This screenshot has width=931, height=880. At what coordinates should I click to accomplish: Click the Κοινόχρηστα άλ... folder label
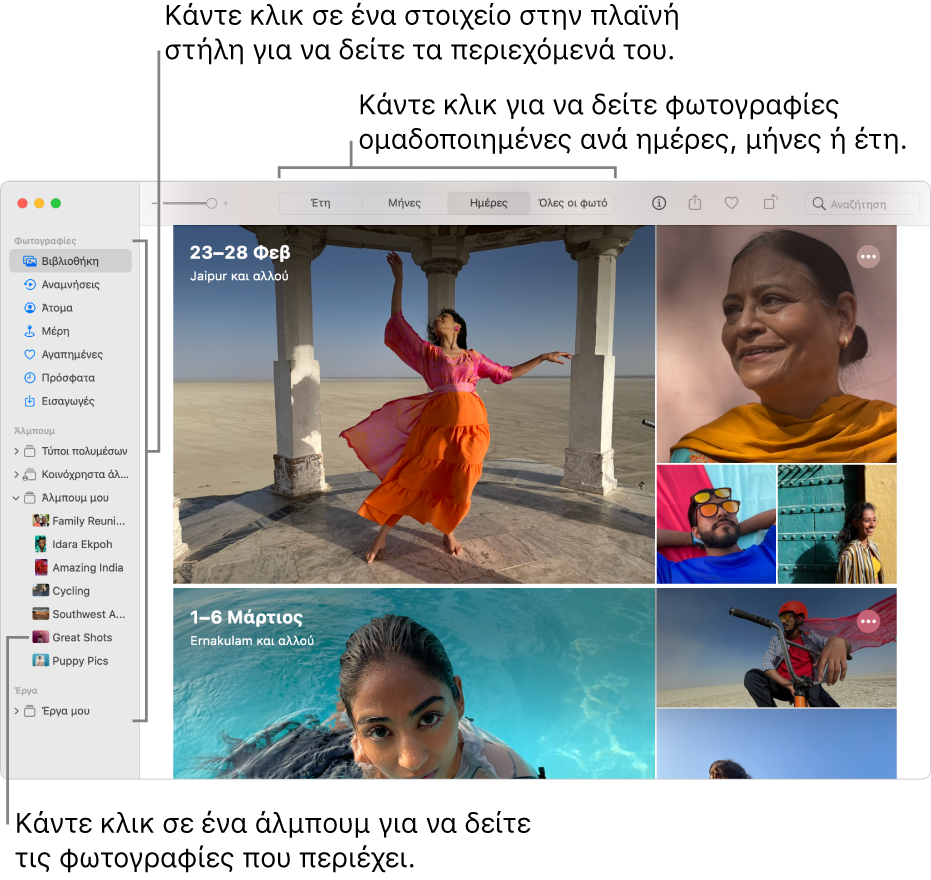tap(85, 474)
